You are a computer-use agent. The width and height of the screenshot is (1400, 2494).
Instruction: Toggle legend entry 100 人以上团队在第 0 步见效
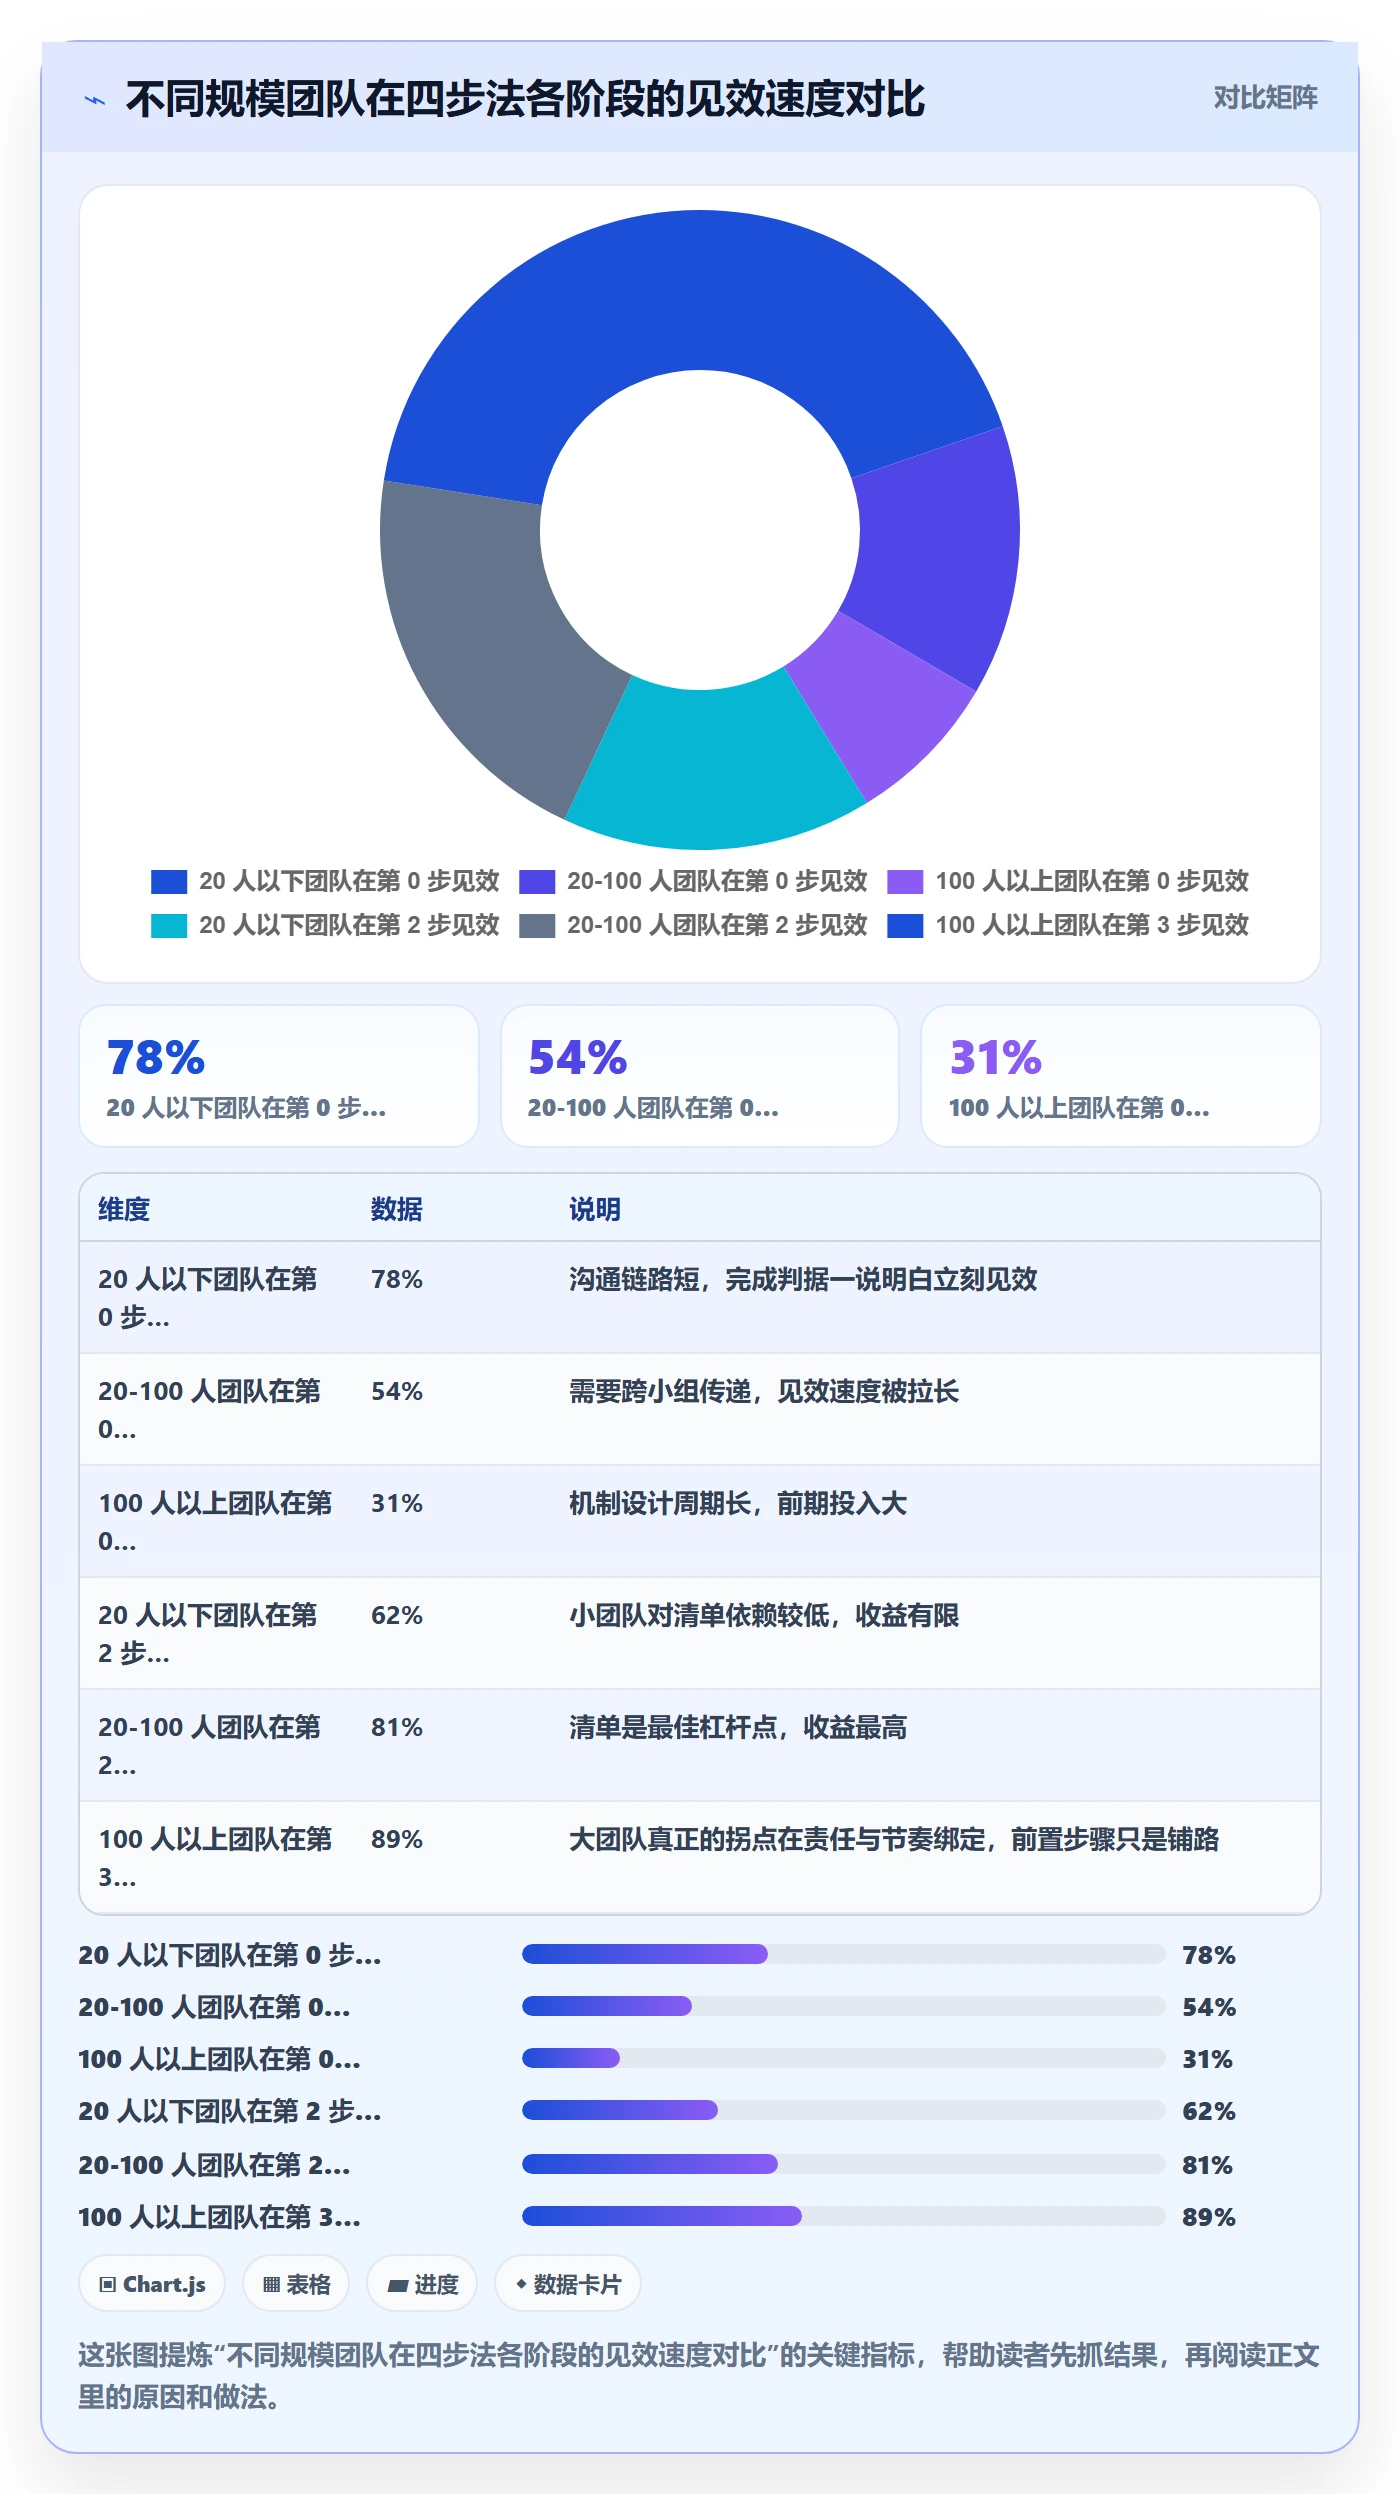pyautogui.click(x=1067, y=881)
